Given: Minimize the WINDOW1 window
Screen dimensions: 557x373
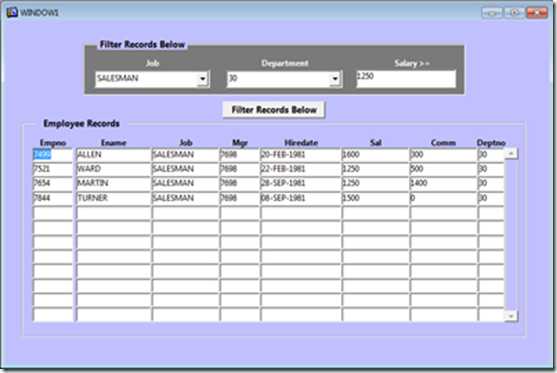Looking at the screenshot, I should click(492, 13).
